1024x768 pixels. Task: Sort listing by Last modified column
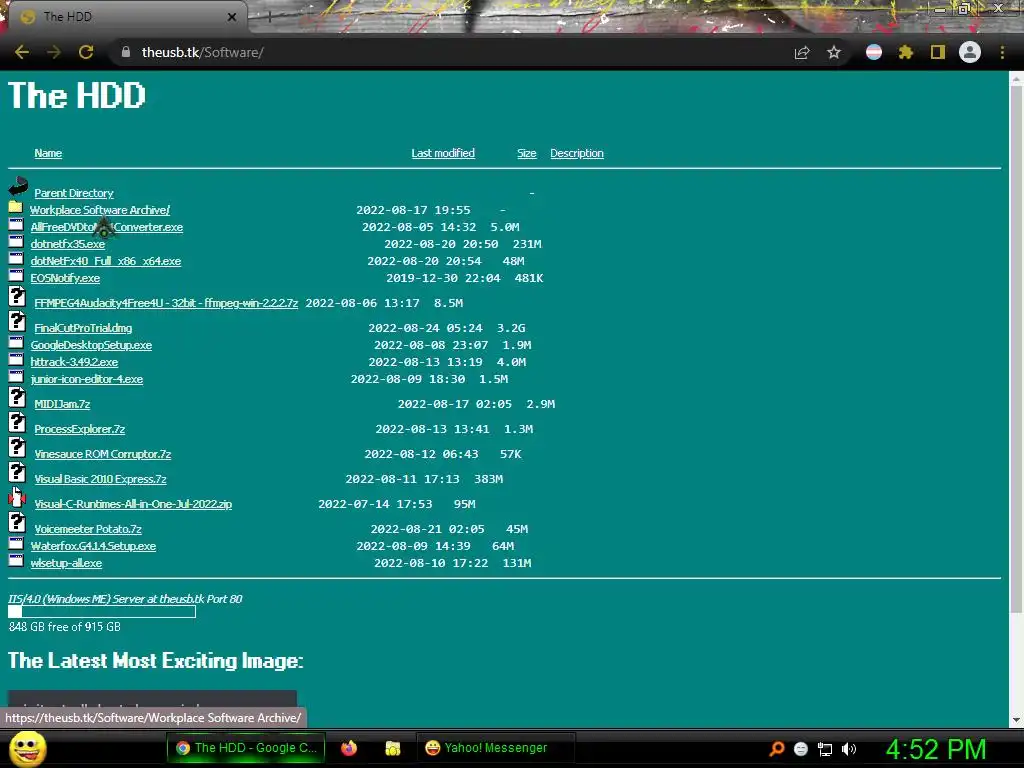click(x=443, y=153)
